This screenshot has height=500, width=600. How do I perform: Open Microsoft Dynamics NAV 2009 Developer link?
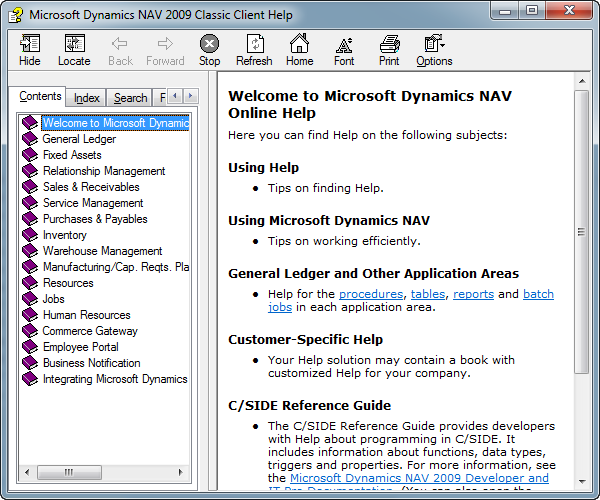tap(419, 478)
